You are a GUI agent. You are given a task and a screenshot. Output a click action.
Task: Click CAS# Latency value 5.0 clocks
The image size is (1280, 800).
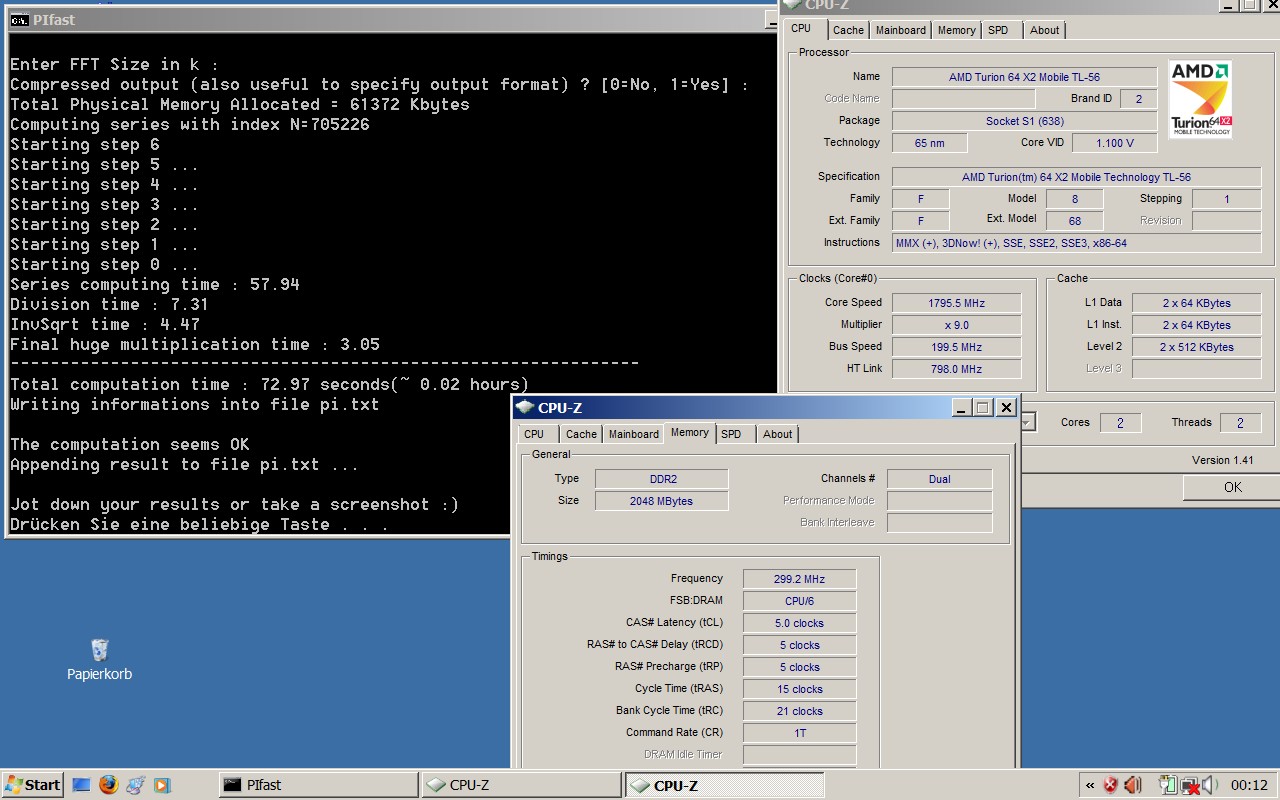click(799, 623)
